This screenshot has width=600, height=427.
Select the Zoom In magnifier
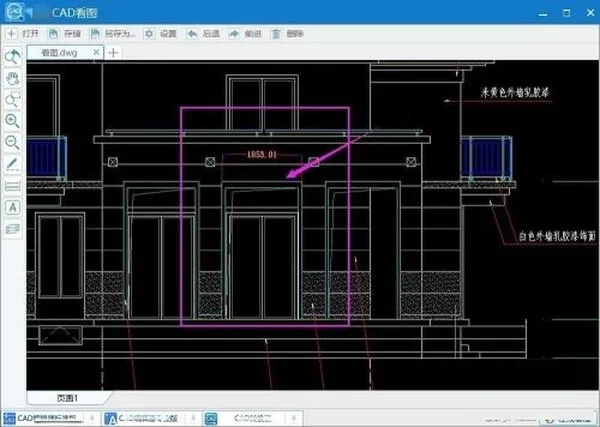coord(13,121)
